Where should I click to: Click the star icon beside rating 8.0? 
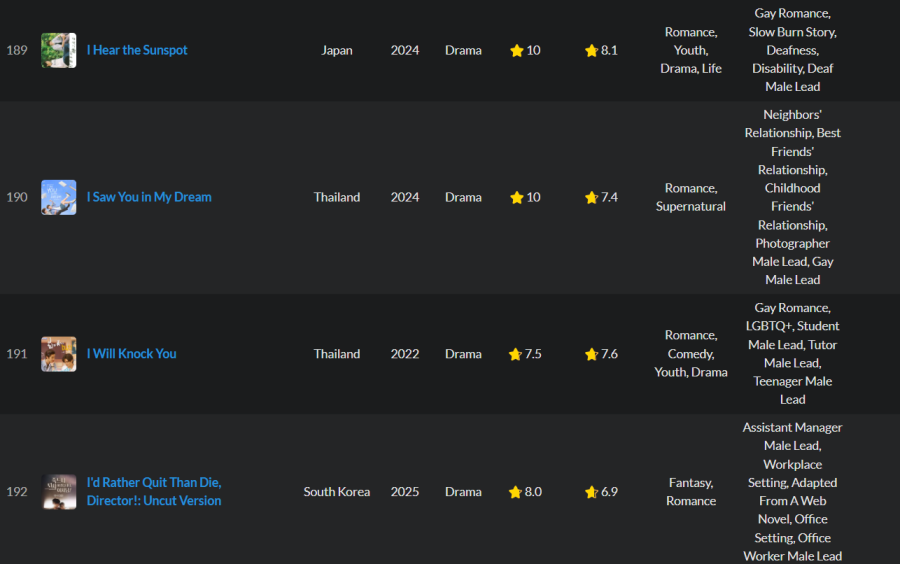(515, 492)
